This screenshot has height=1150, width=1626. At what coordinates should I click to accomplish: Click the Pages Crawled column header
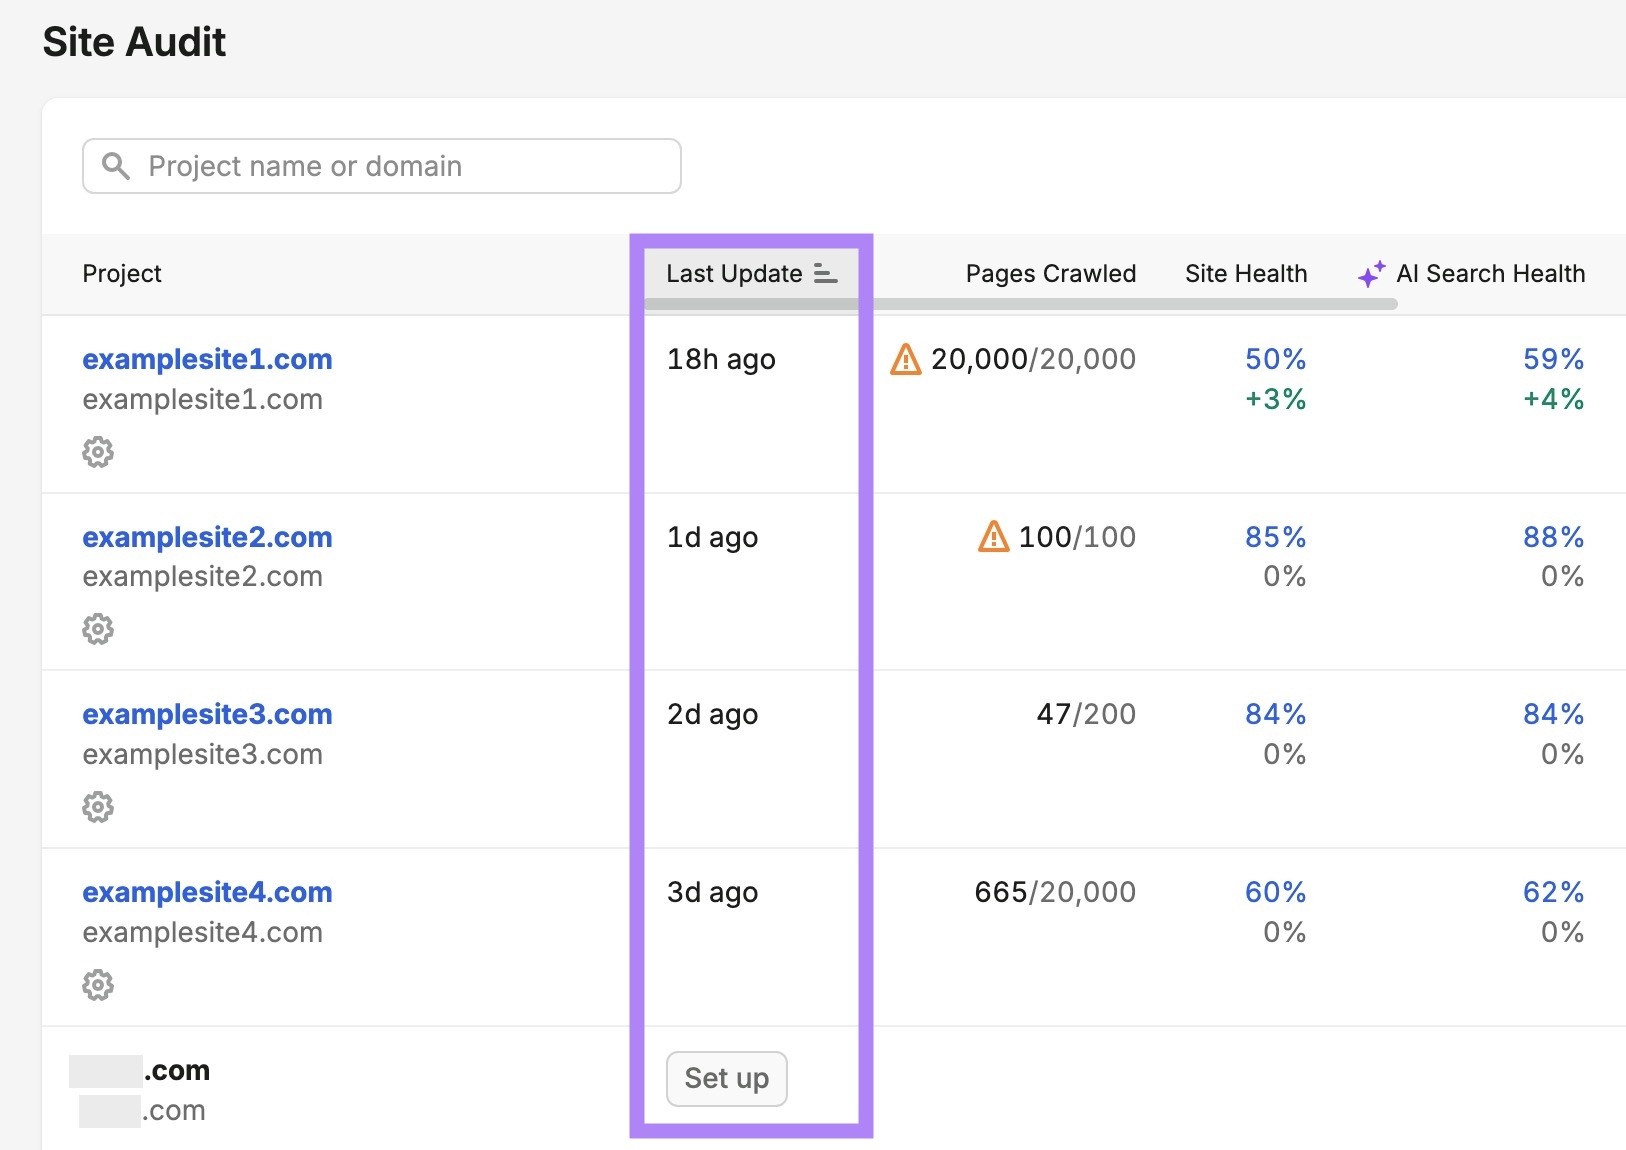[1051, 273]
